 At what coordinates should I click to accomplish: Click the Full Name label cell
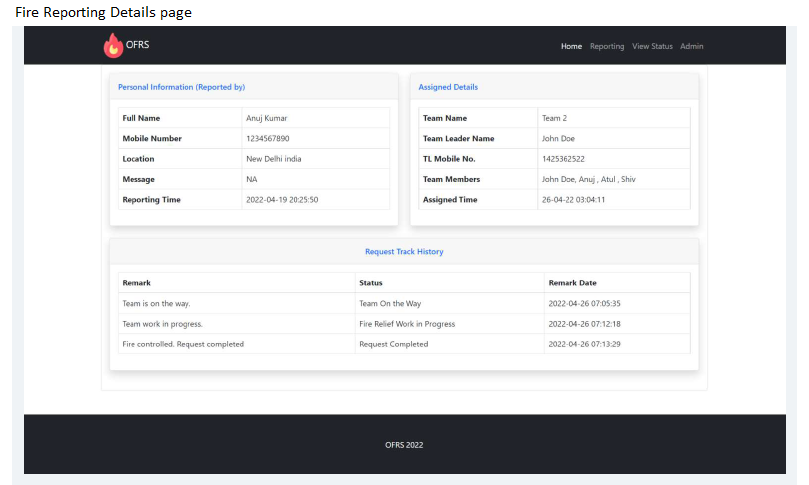point(180,118)
